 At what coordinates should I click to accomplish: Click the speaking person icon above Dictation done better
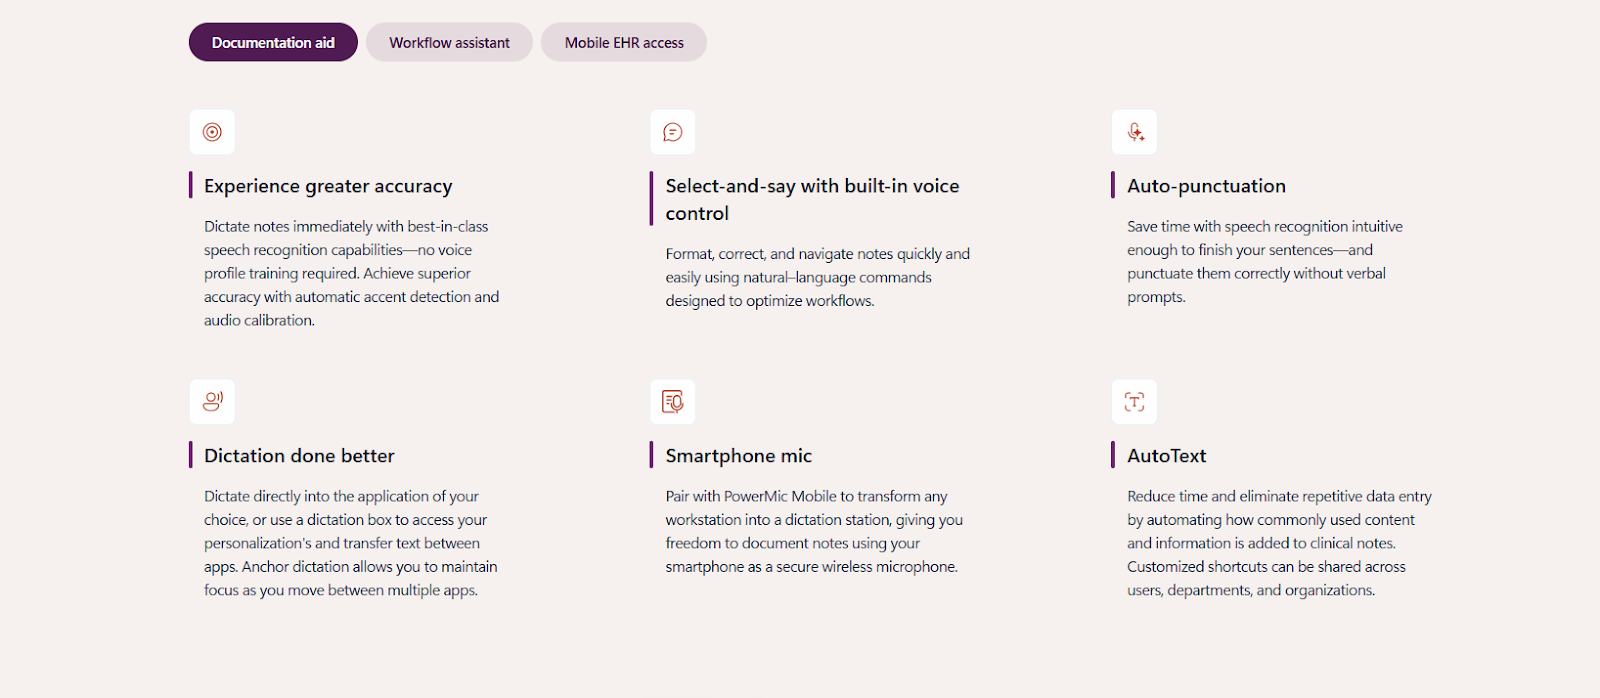point(212,402)
